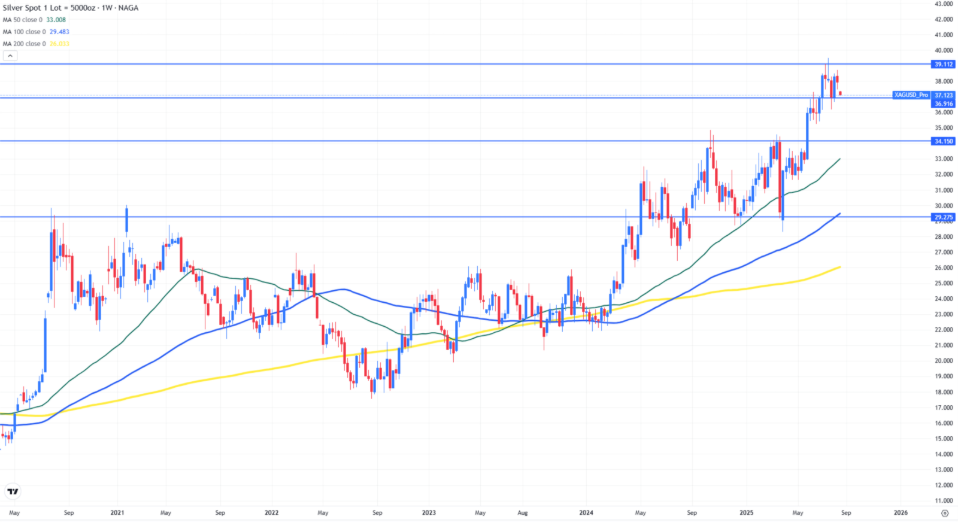Click the 16.000 price axis label
The height and width of the screenshot is (522, 958).
click(943, 423)
